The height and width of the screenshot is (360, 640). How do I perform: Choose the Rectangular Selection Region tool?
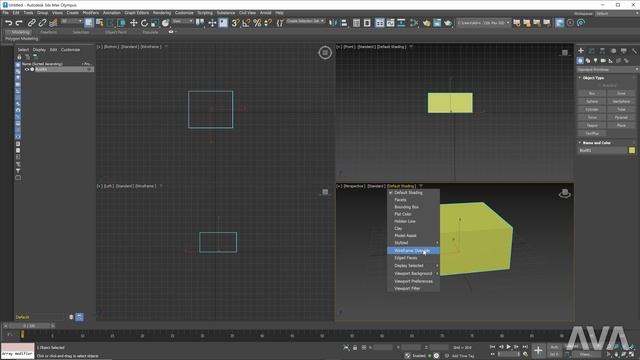(110, 23)
